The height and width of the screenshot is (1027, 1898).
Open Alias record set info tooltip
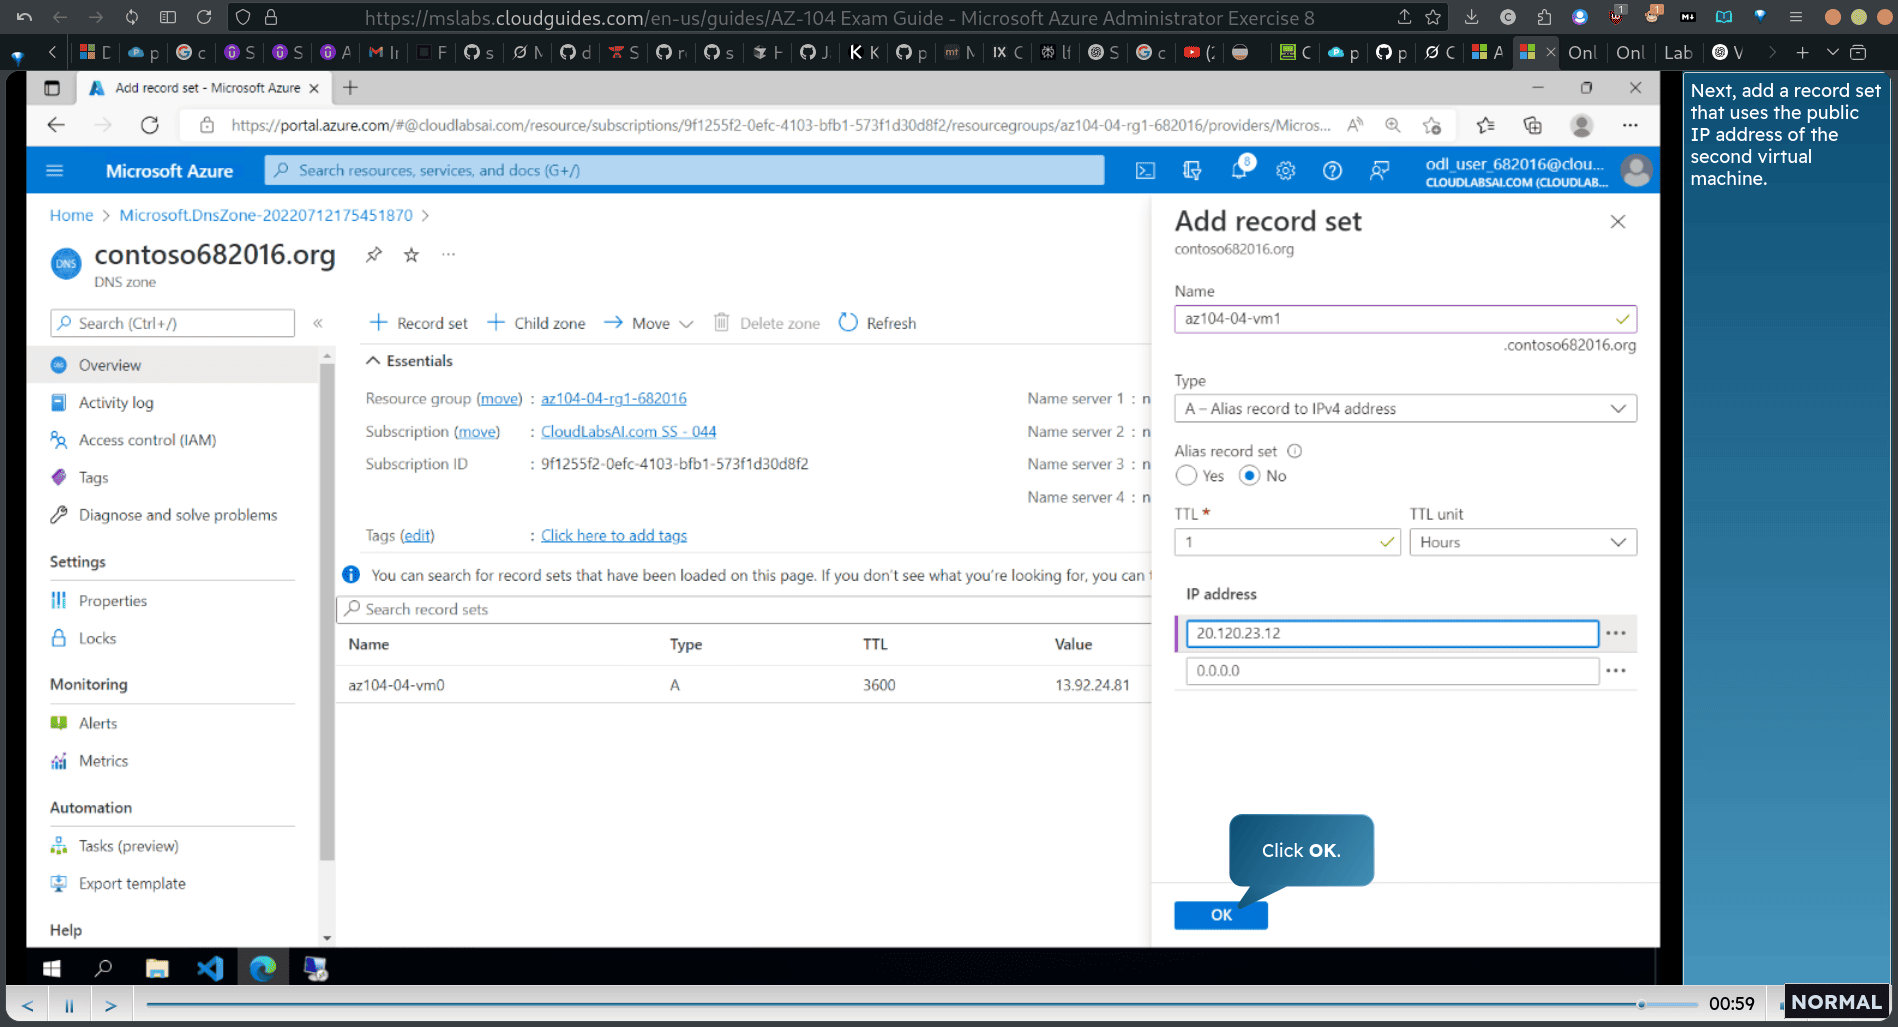(1294, 451)
